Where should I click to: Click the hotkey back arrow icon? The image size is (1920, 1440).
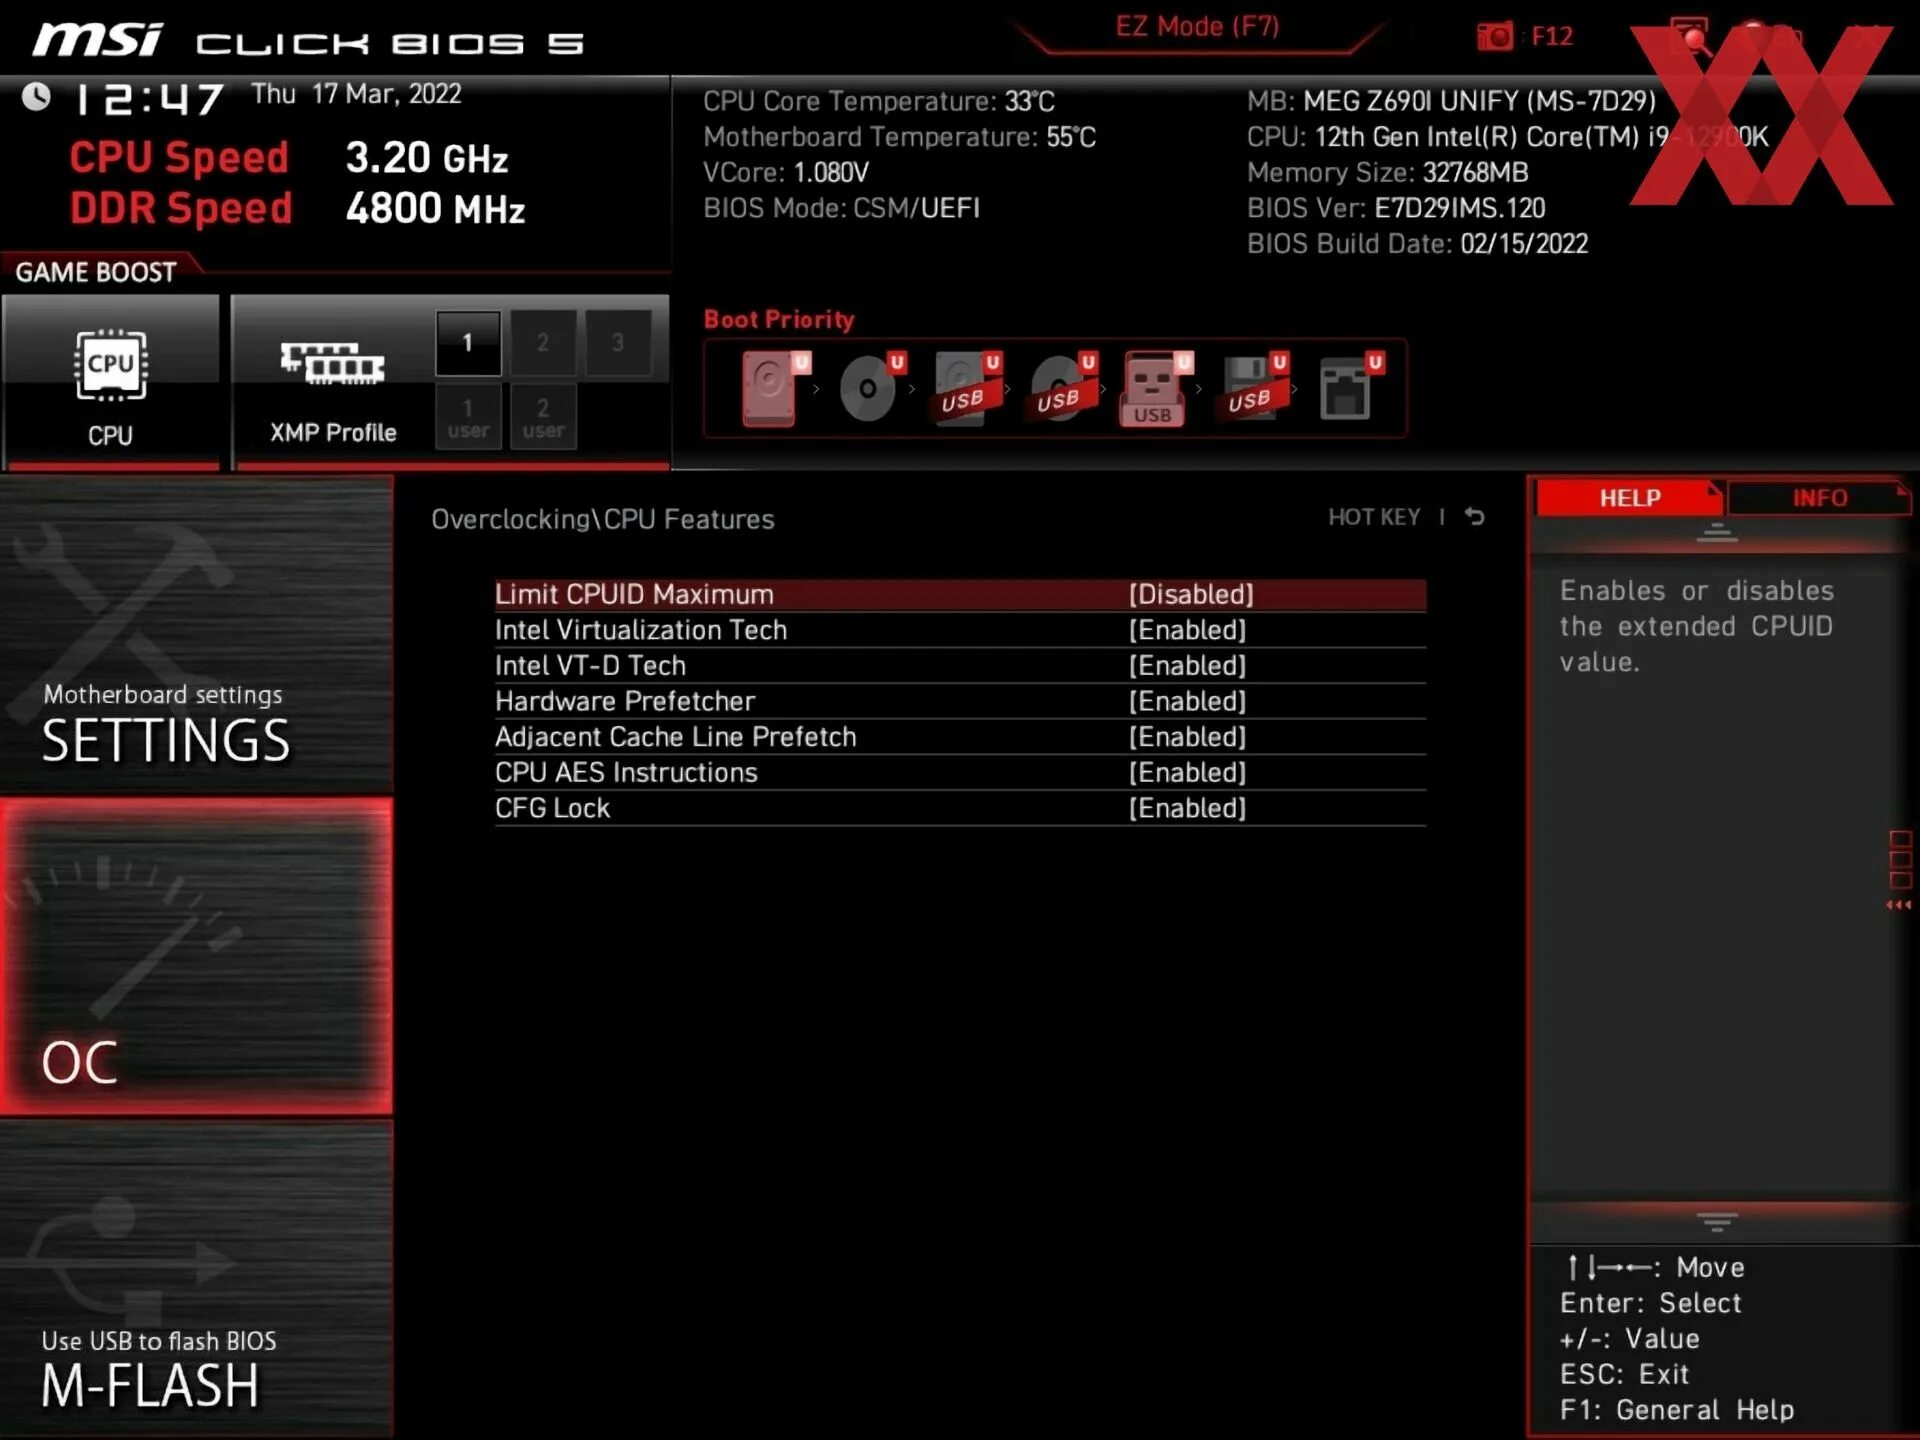1474,517
